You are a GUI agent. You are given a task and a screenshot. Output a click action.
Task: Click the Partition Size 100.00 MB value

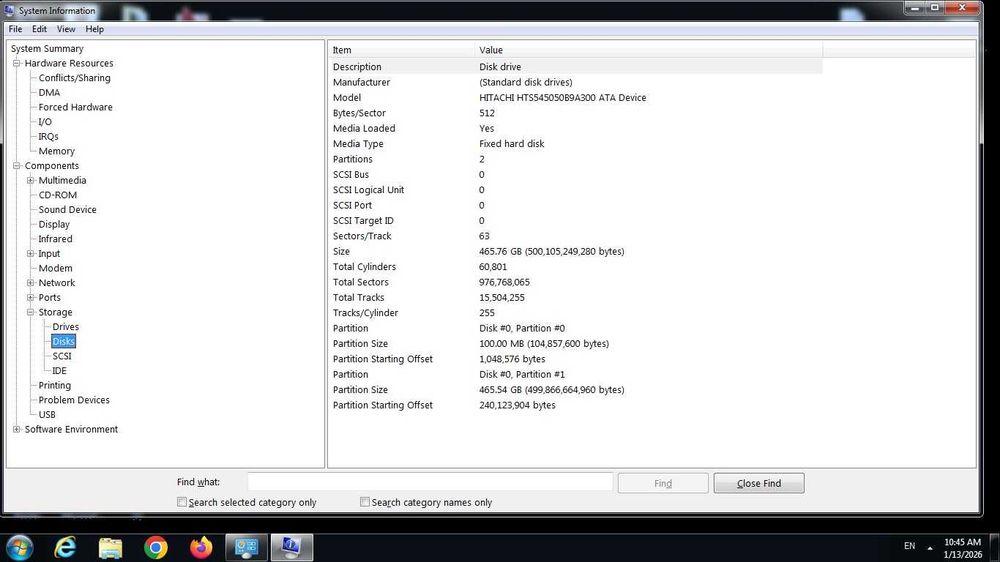tap(544, 344)
